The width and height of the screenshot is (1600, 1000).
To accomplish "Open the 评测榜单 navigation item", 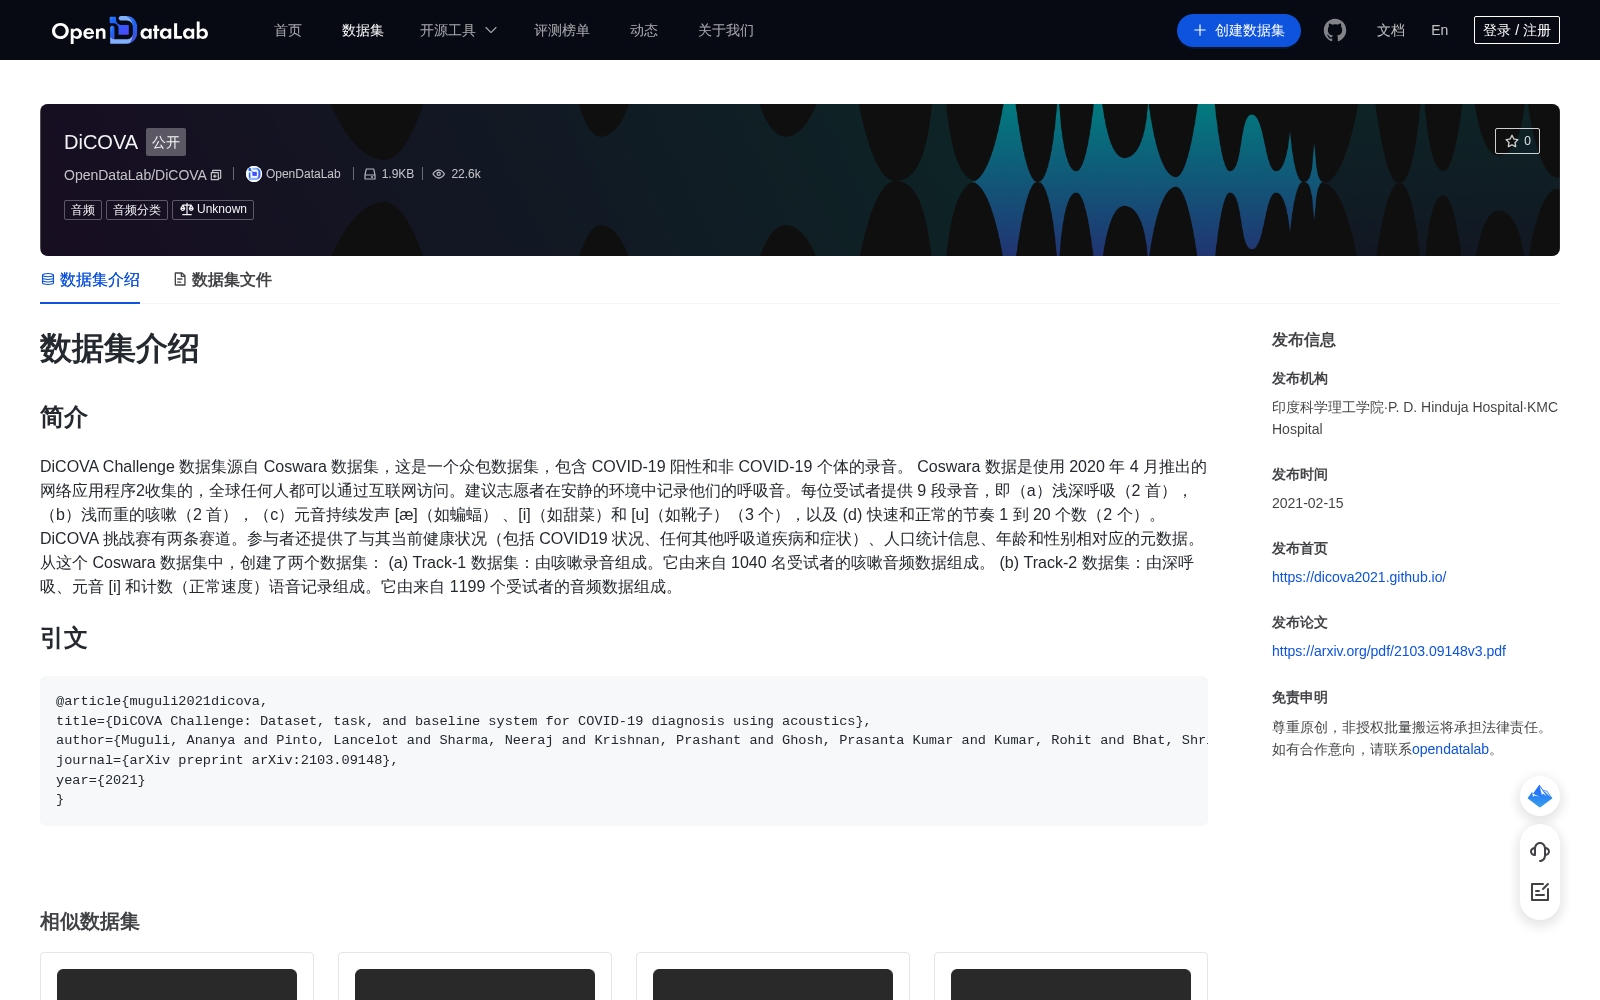I will coord(562,30).
